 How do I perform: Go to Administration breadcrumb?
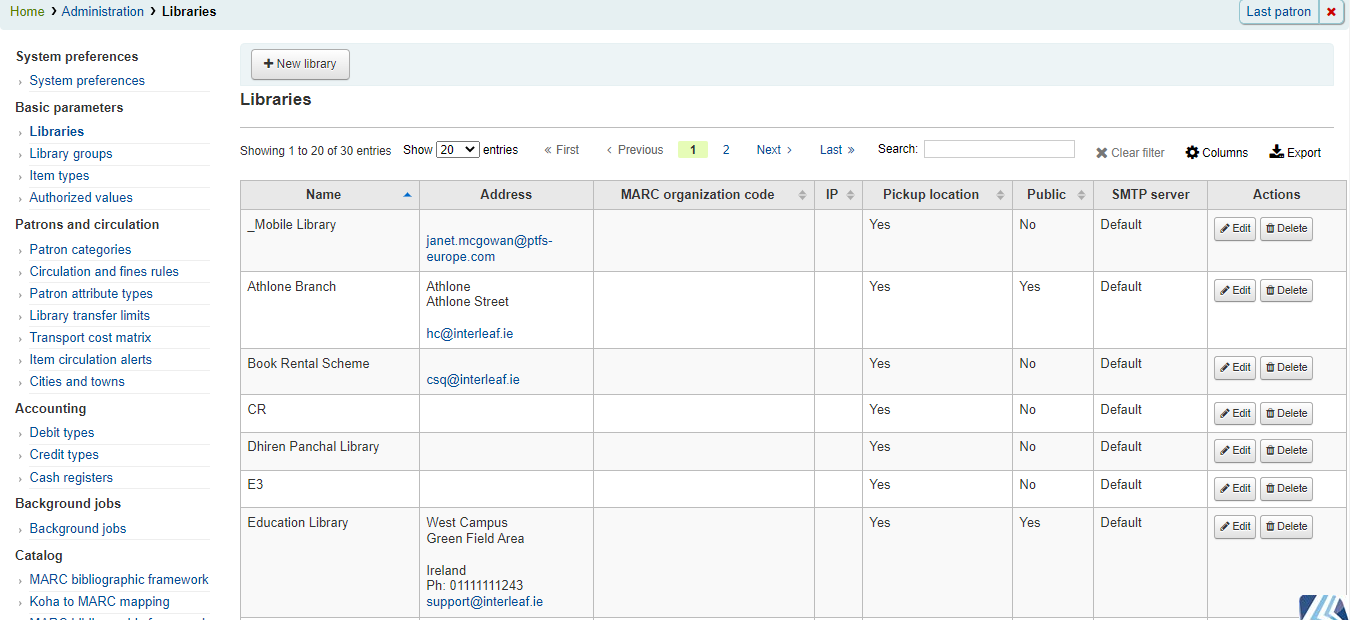pos(103,12)
